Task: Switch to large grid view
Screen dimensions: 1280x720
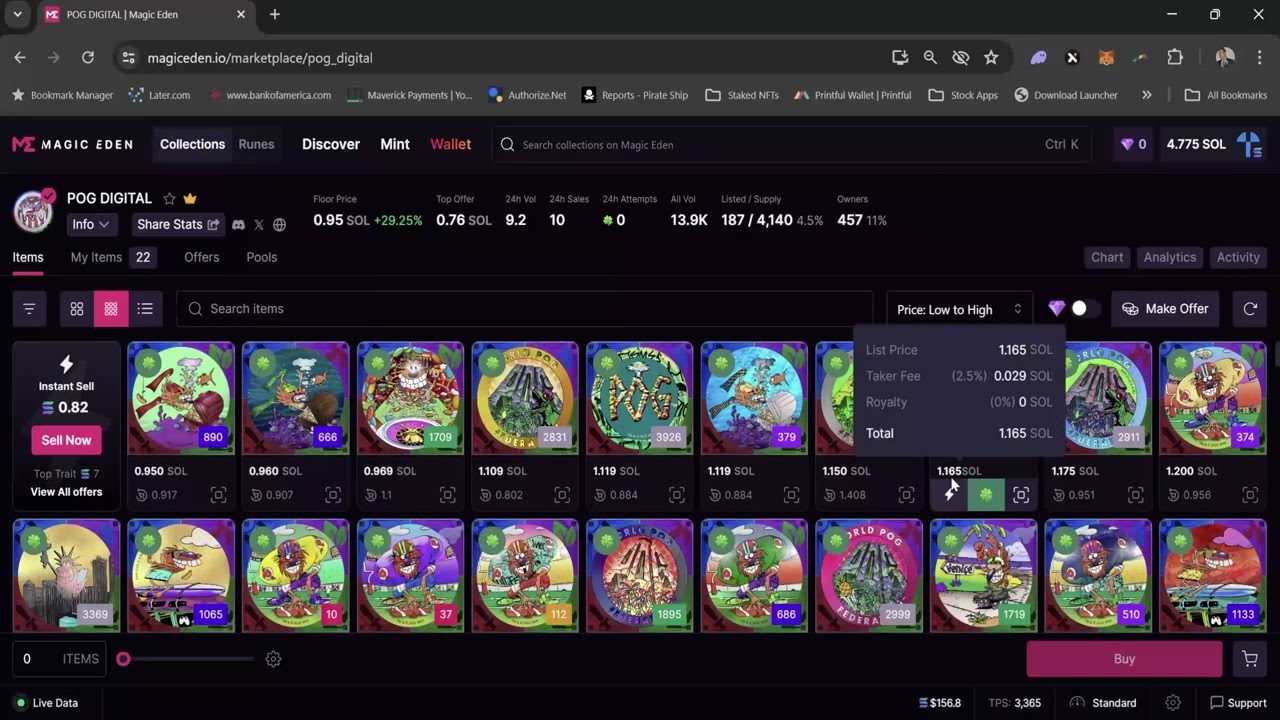Action: click(x=77, y=309)
